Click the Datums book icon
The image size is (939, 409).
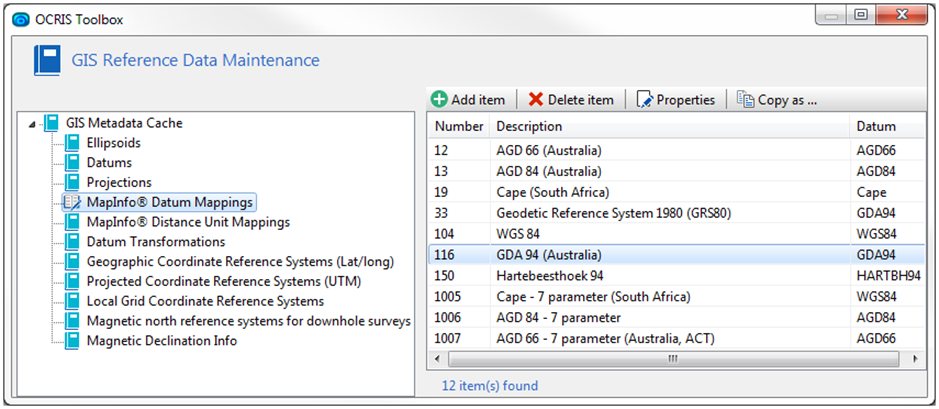tap(72, 163)
